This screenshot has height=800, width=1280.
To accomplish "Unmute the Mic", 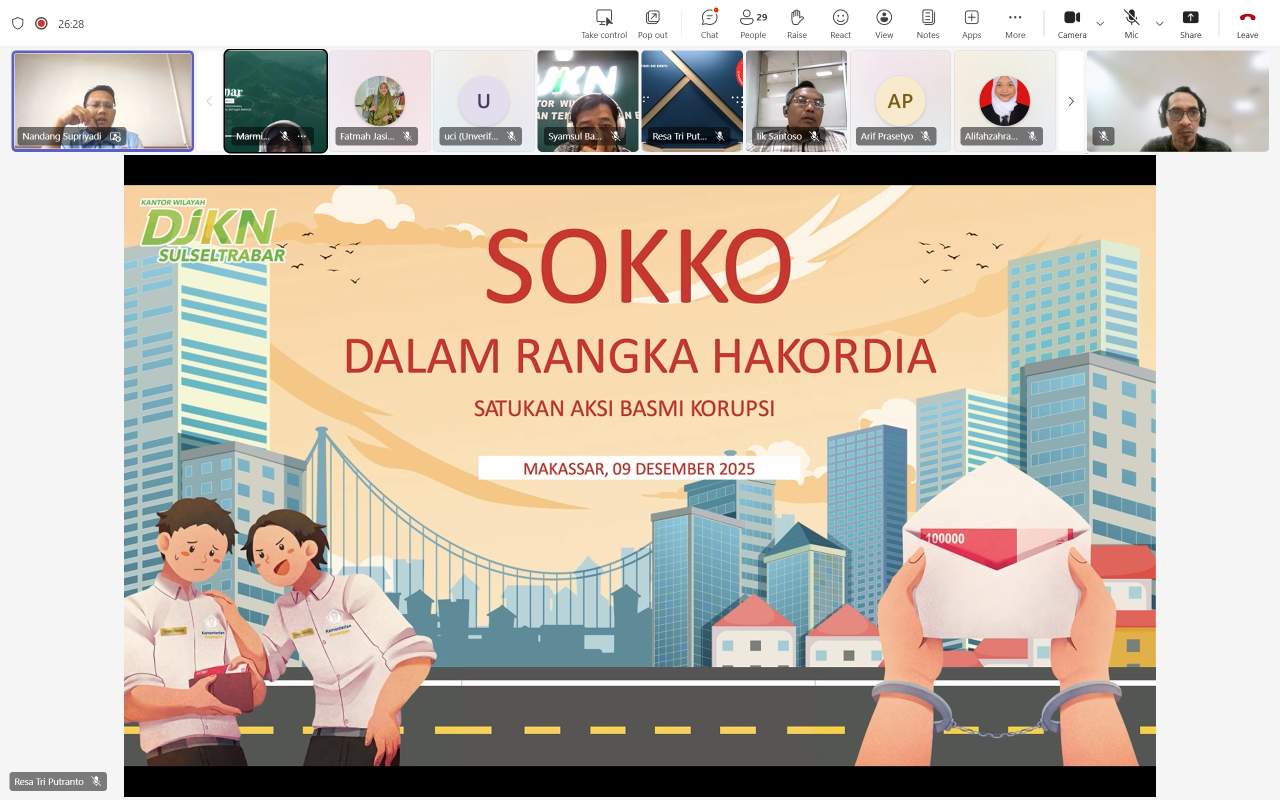I will [x=1131, y=23].
